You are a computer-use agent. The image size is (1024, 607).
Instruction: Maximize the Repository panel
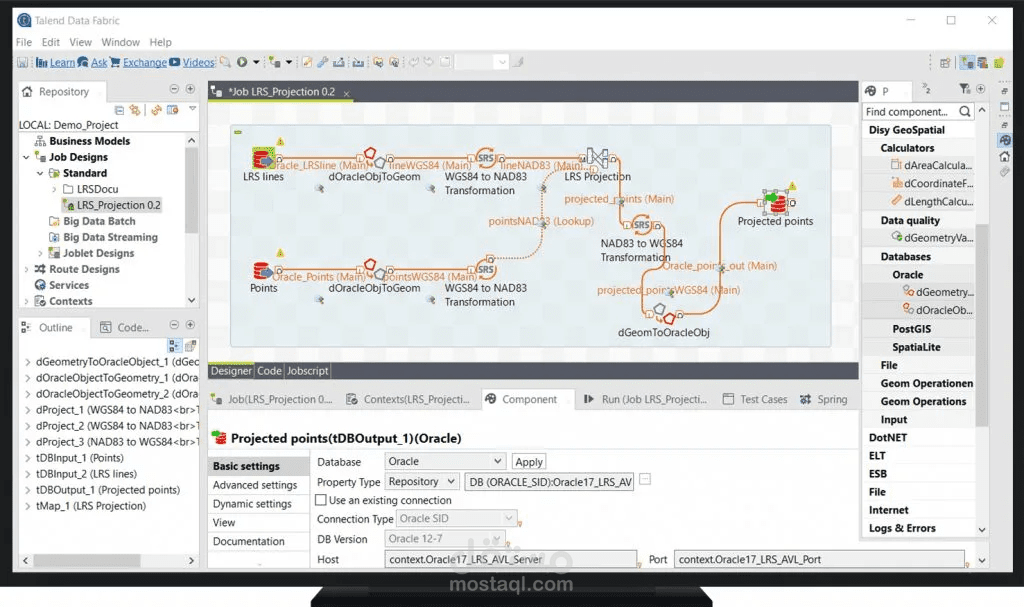tap(190, 89)
